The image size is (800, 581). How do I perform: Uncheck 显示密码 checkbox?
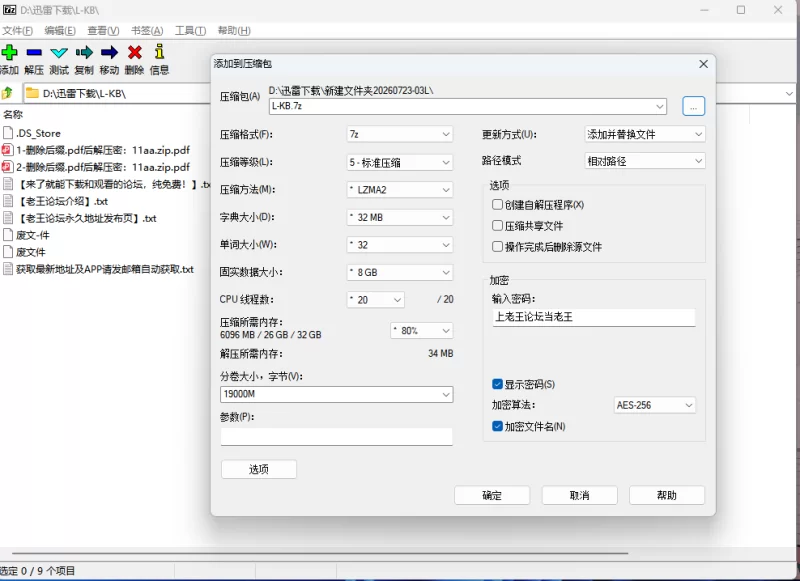[x=497, y=384]
